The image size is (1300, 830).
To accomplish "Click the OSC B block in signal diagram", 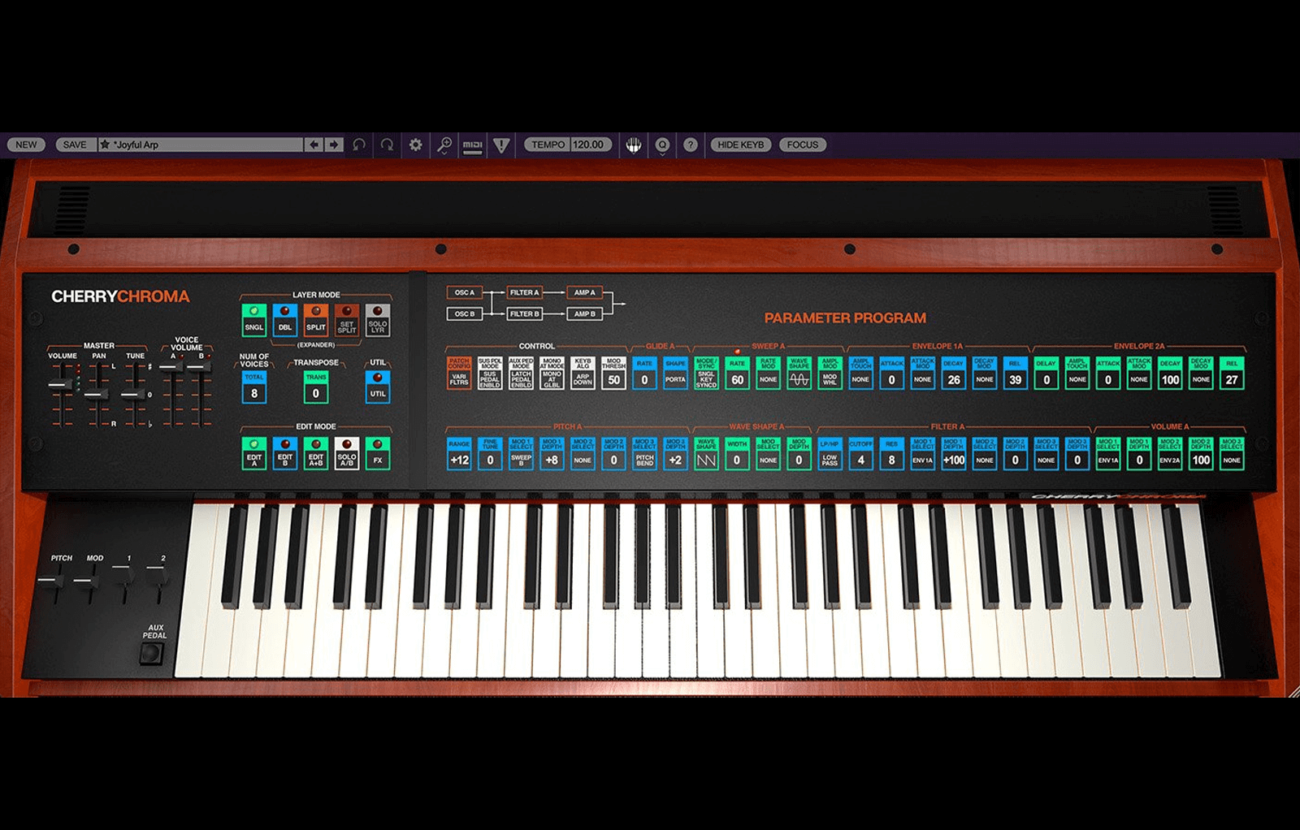I will 464,314.
